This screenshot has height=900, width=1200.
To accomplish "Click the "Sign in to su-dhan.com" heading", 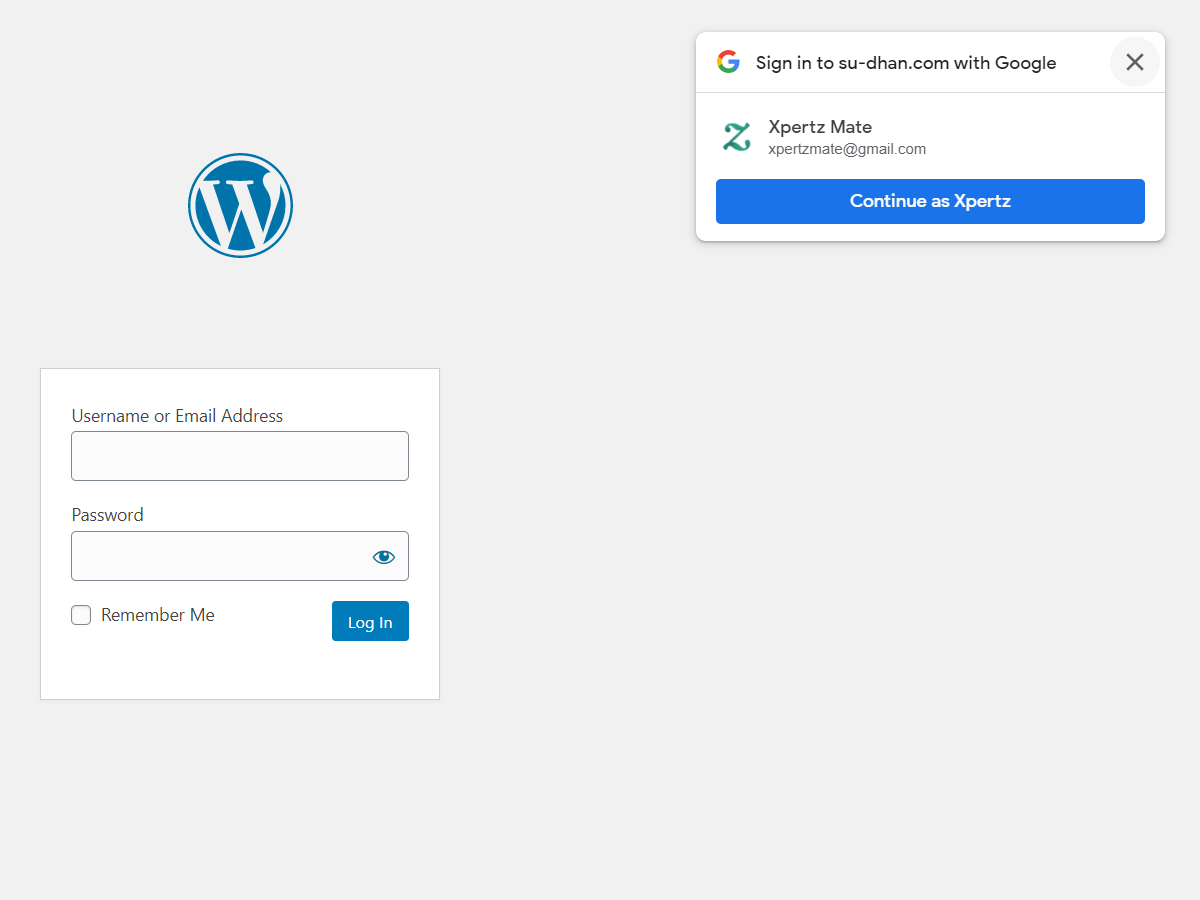I will click(852, 63).
